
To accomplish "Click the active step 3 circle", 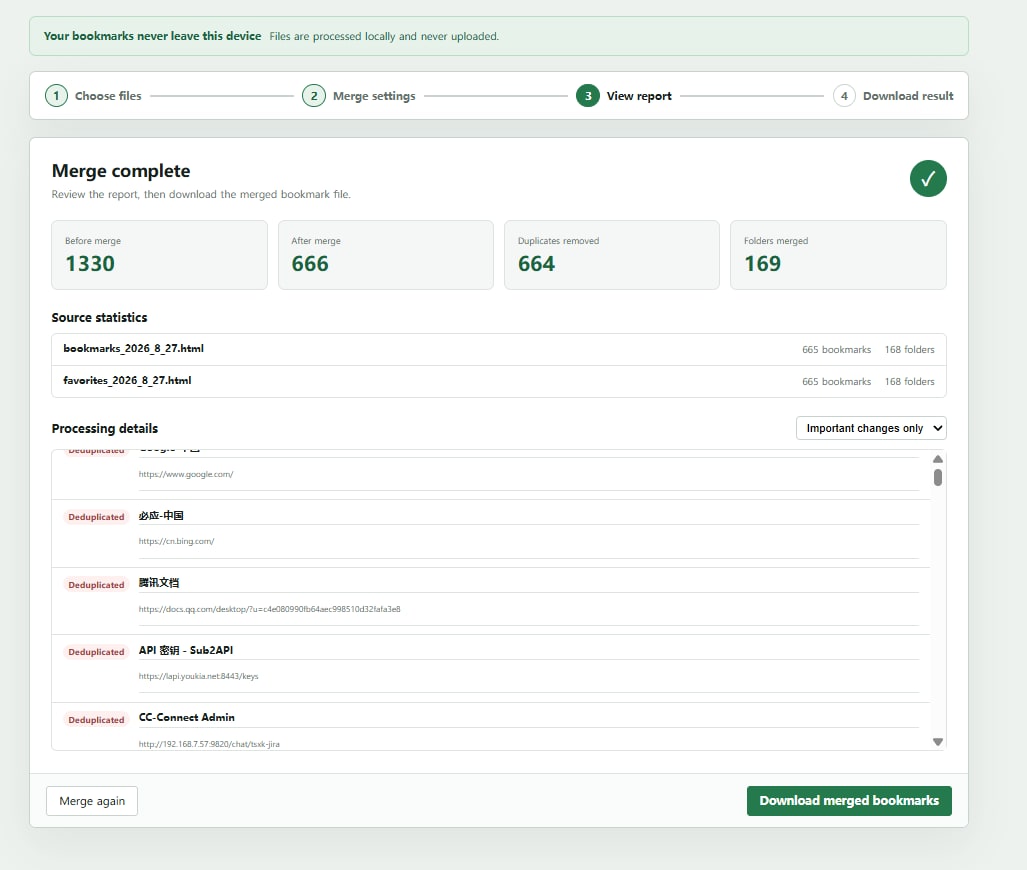I will tap(588, 96).
